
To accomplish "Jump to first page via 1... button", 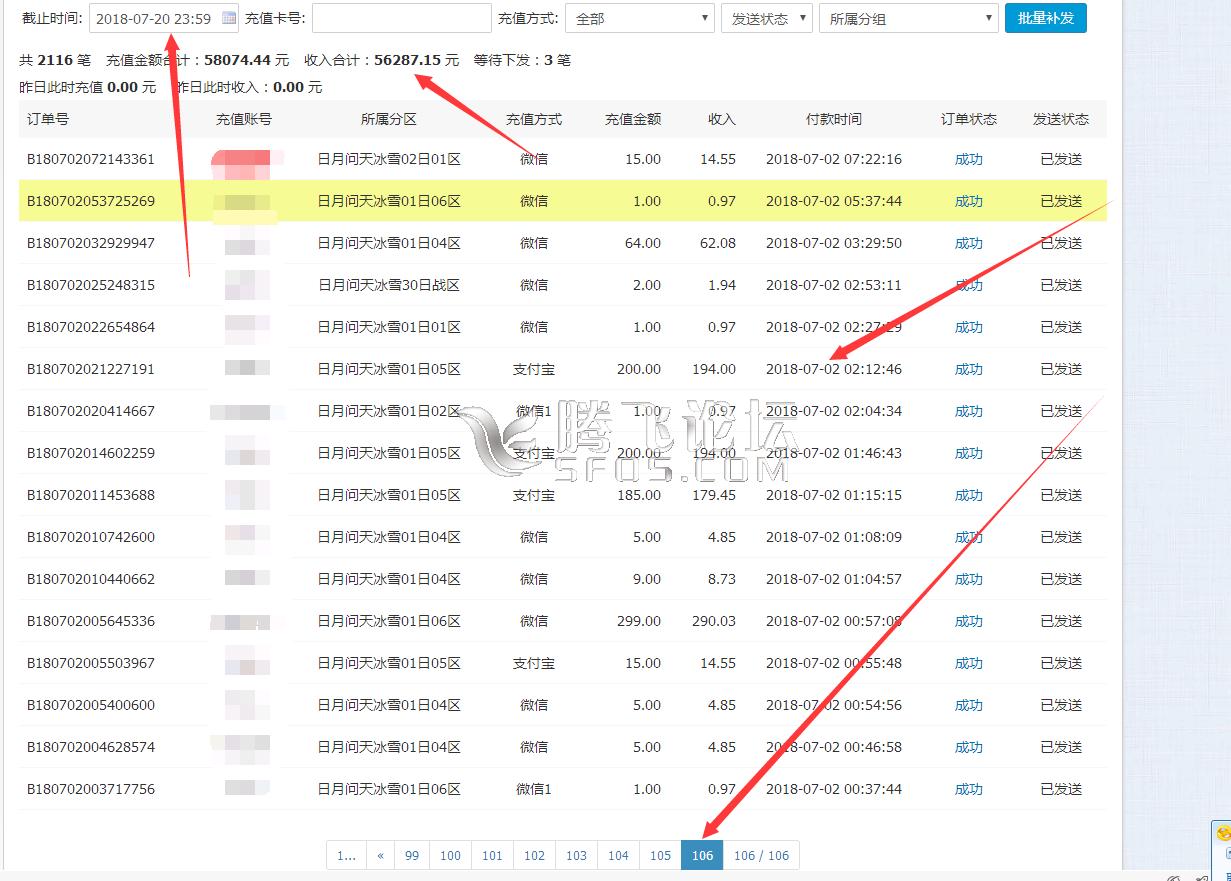I will (x=346, y=855).
